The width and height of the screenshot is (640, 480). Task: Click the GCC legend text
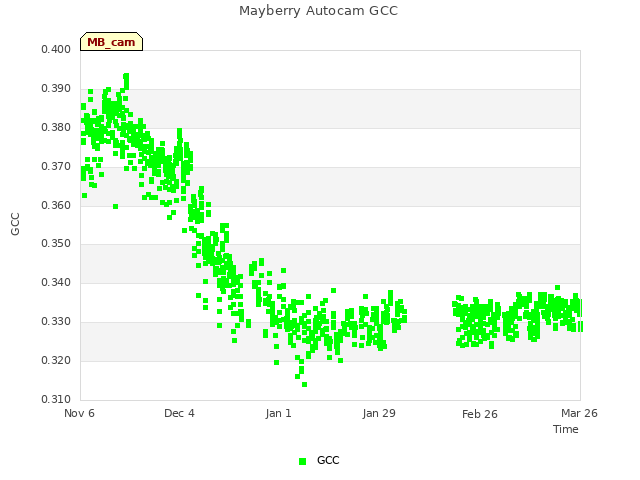(328, 460)
